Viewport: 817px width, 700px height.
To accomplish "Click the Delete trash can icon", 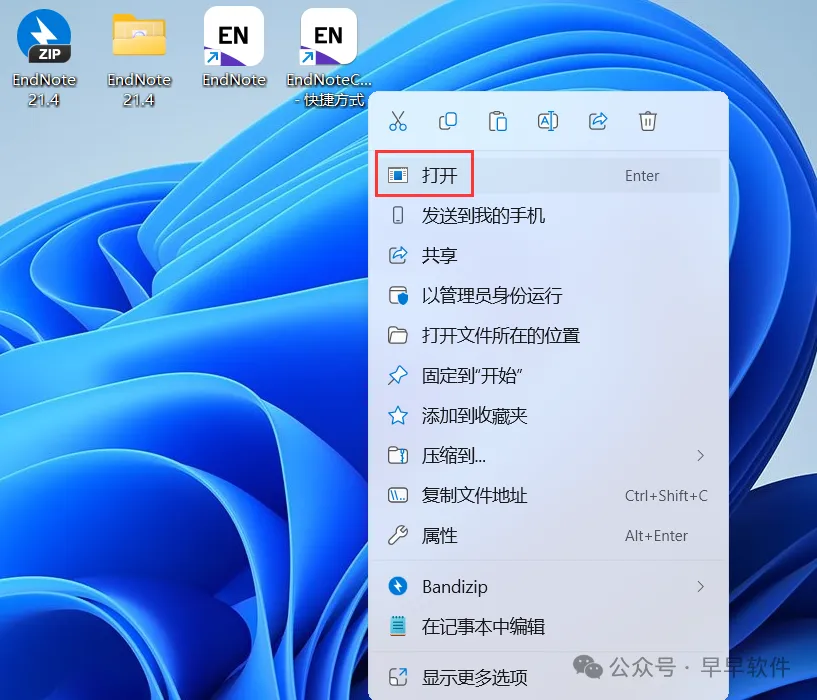I will [648, 121].
